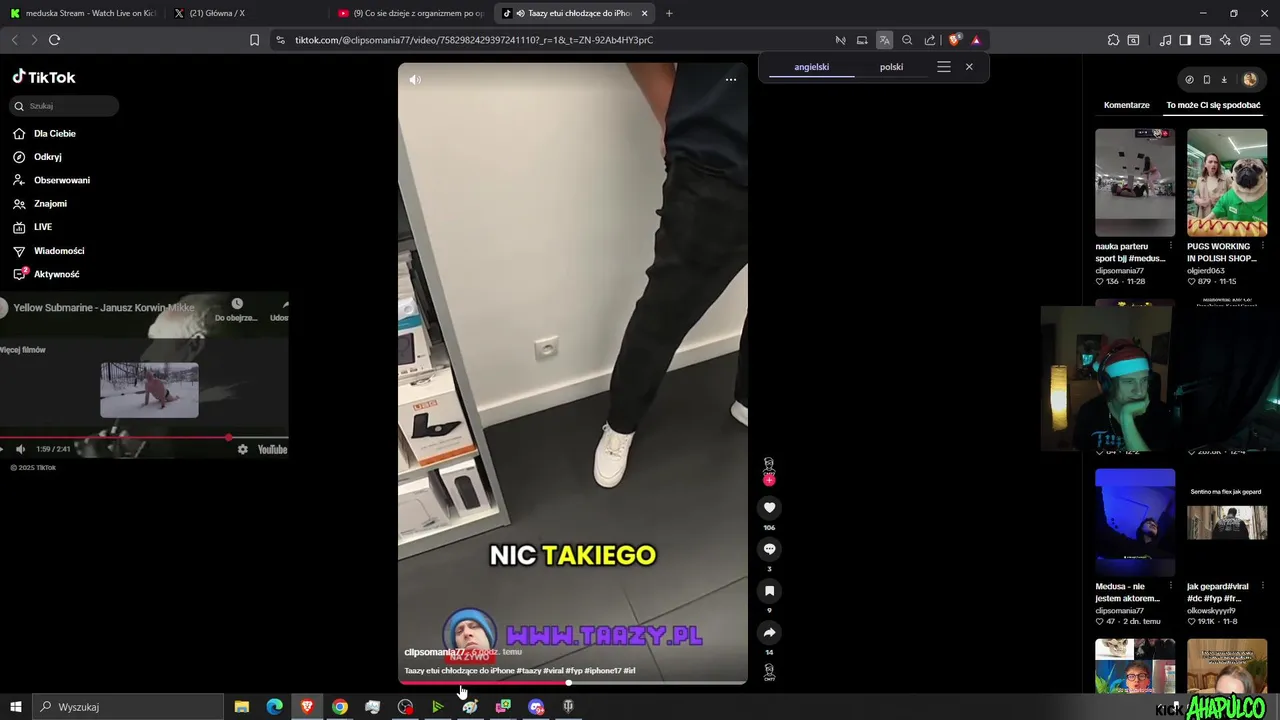Open the TikTok profile avatar

pos(1250,79)
